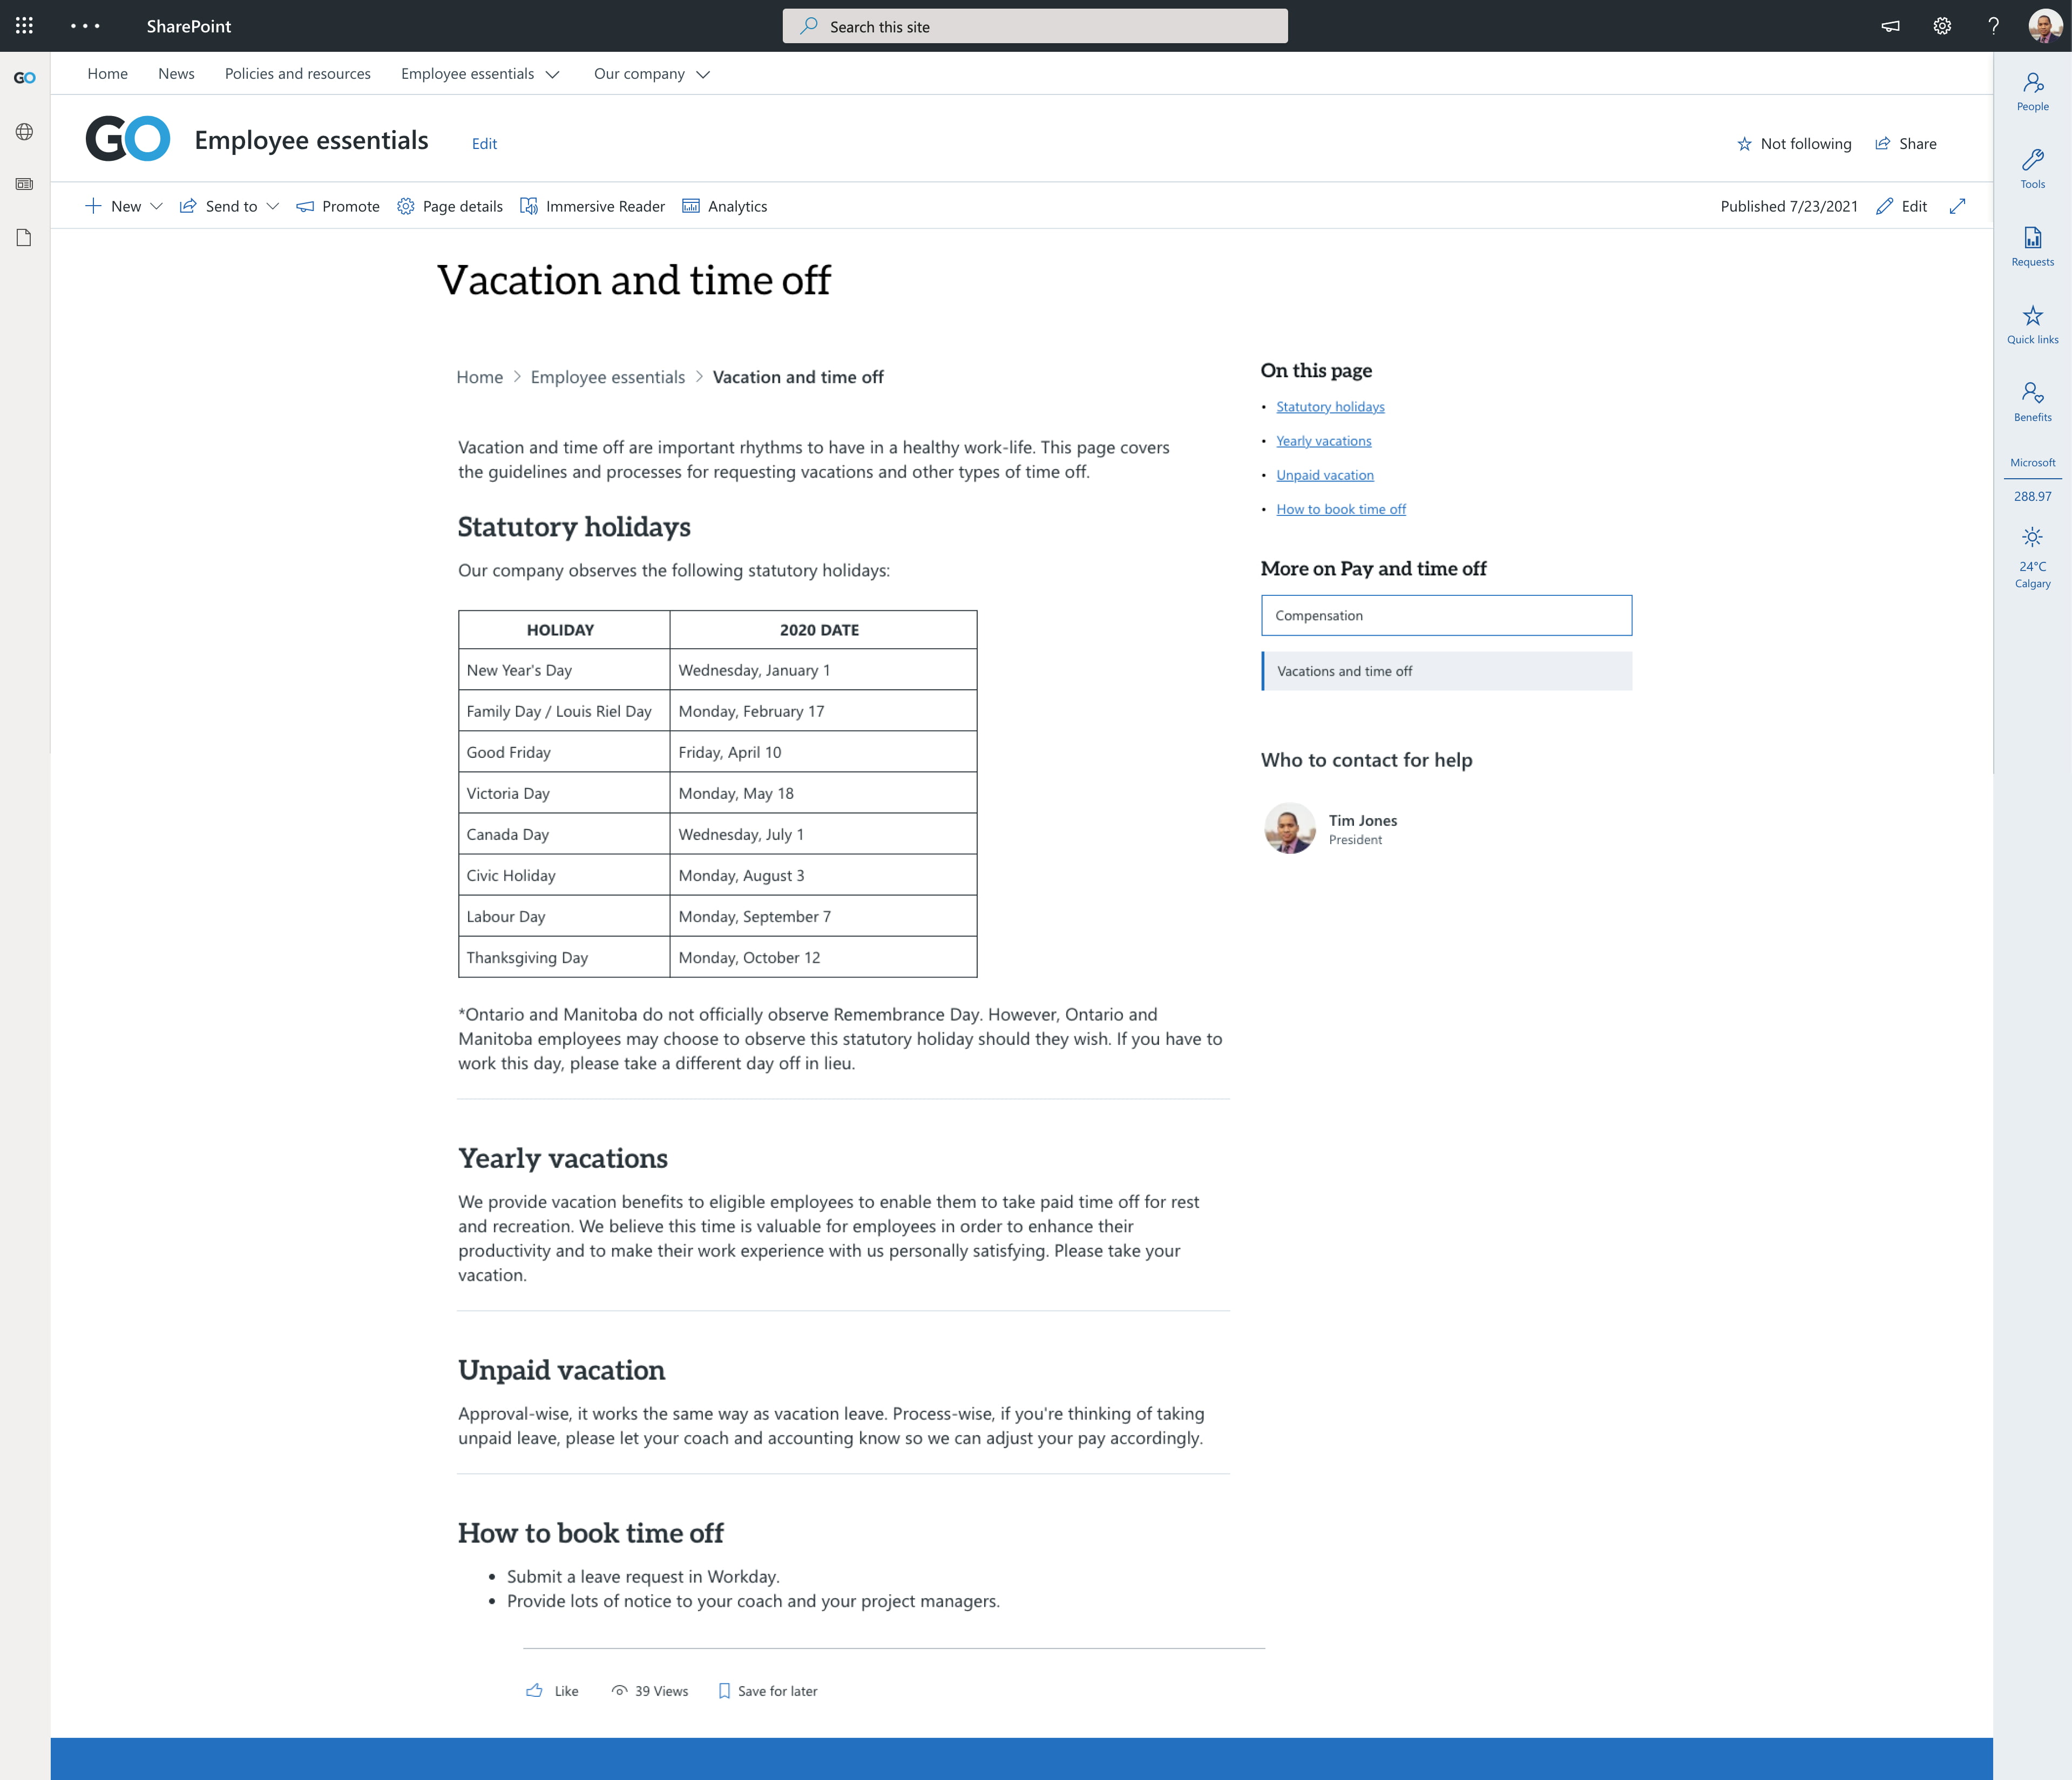
Task: Open the Requests sidebar icon
Action: (x=2032, y=246)
